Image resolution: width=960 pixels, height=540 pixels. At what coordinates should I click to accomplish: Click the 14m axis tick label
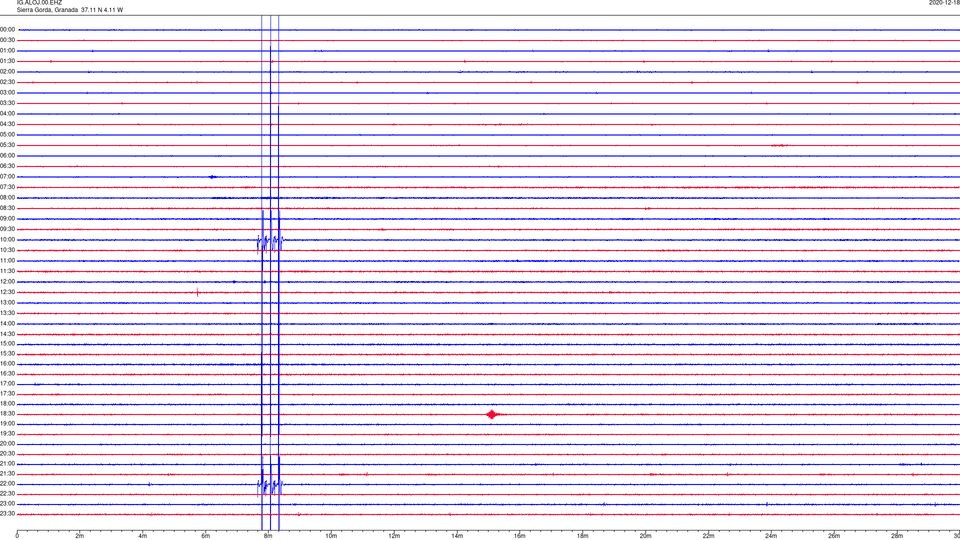[457, 536]
